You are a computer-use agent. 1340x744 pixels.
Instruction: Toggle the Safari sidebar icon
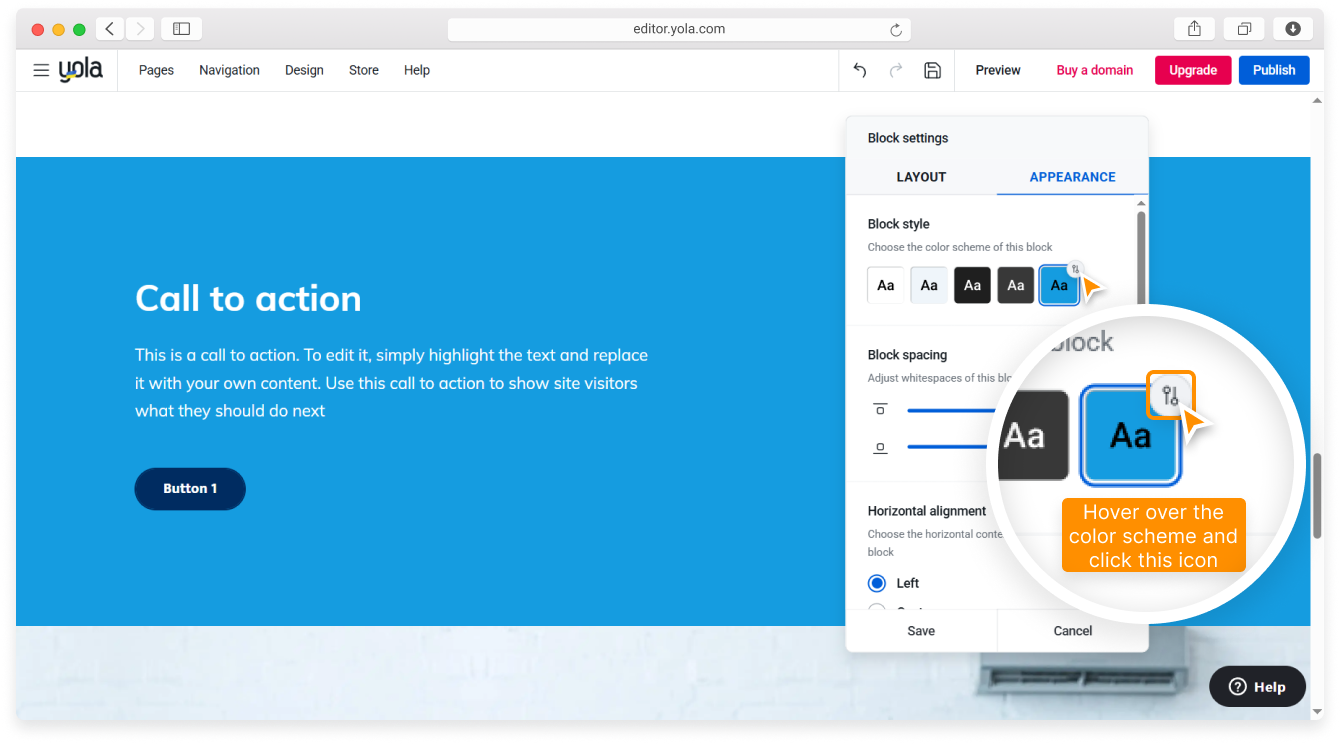[181, 29]
